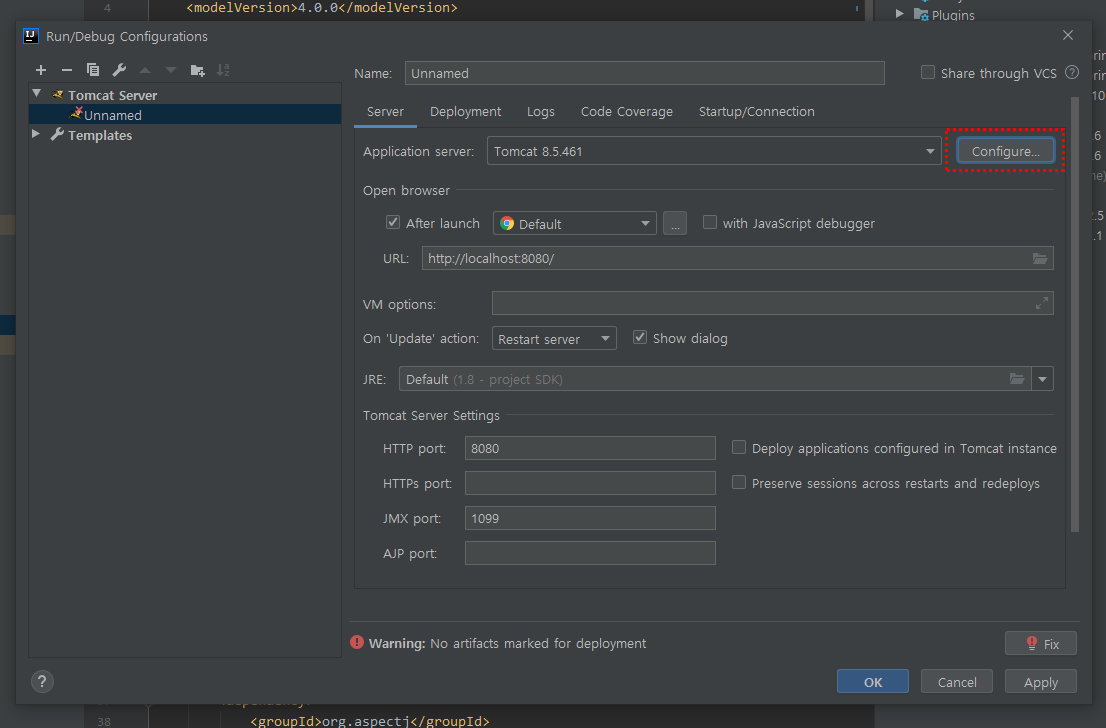
Task: Click the ellipsis browser settings button
Action: (x=675, y=224)
